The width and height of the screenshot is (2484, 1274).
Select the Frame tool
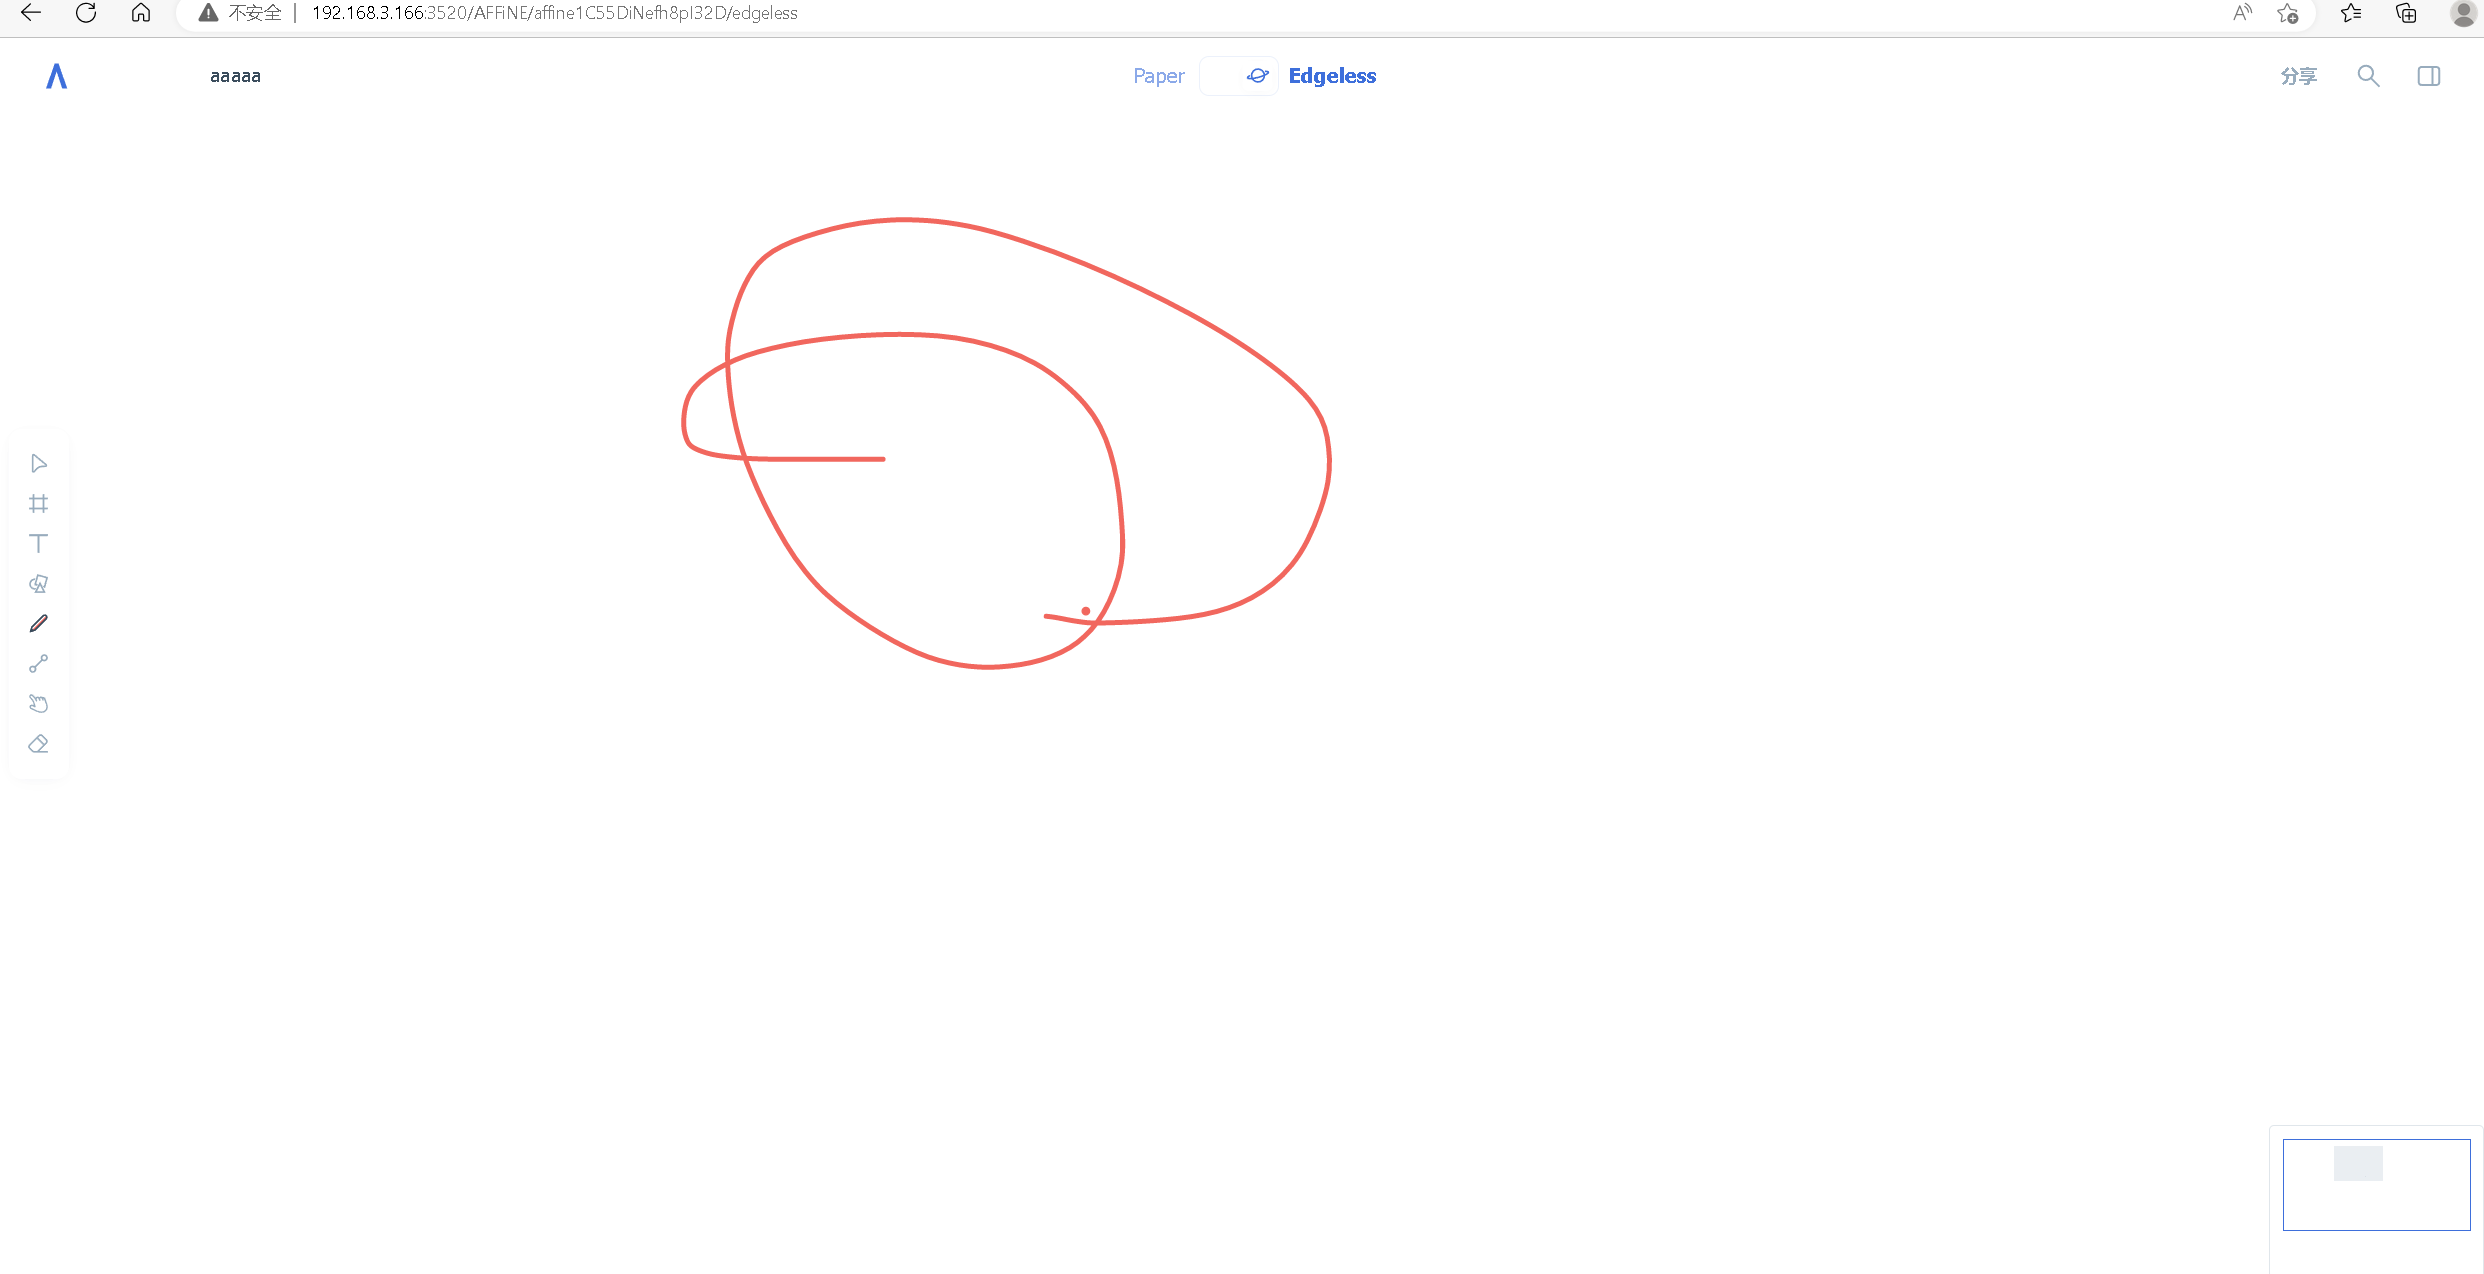coord(38,503)
